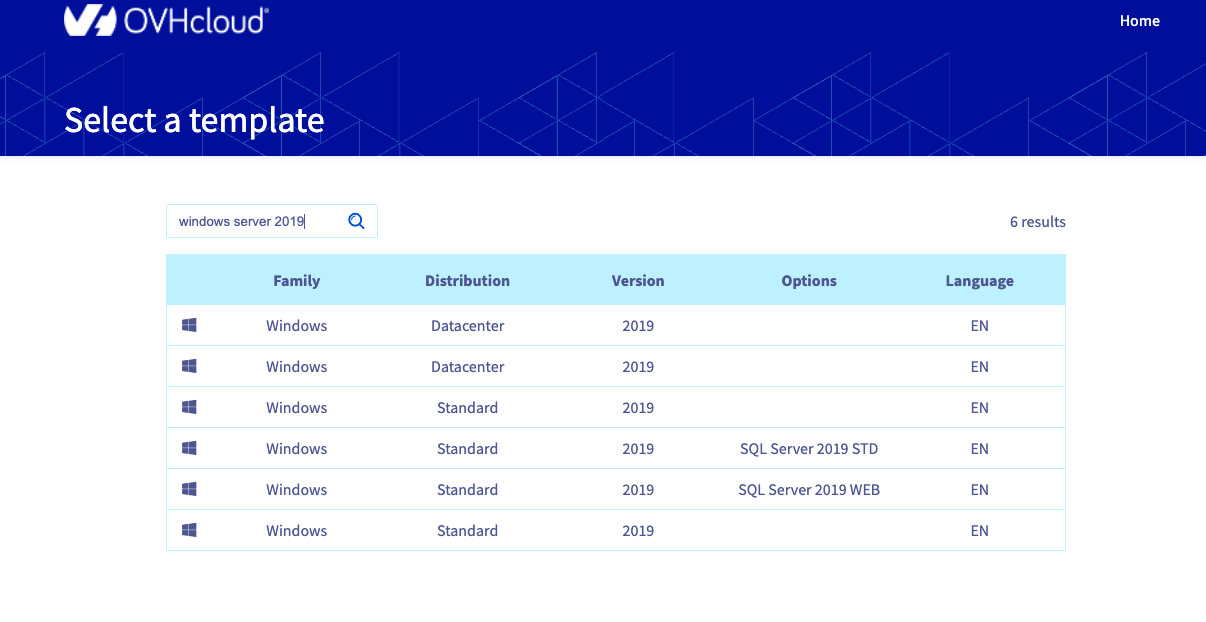Screen dimensions: 1206x622
Task: Click "Windows" in the SQL Server 2019 WEB row
Action: coord(297,490)
